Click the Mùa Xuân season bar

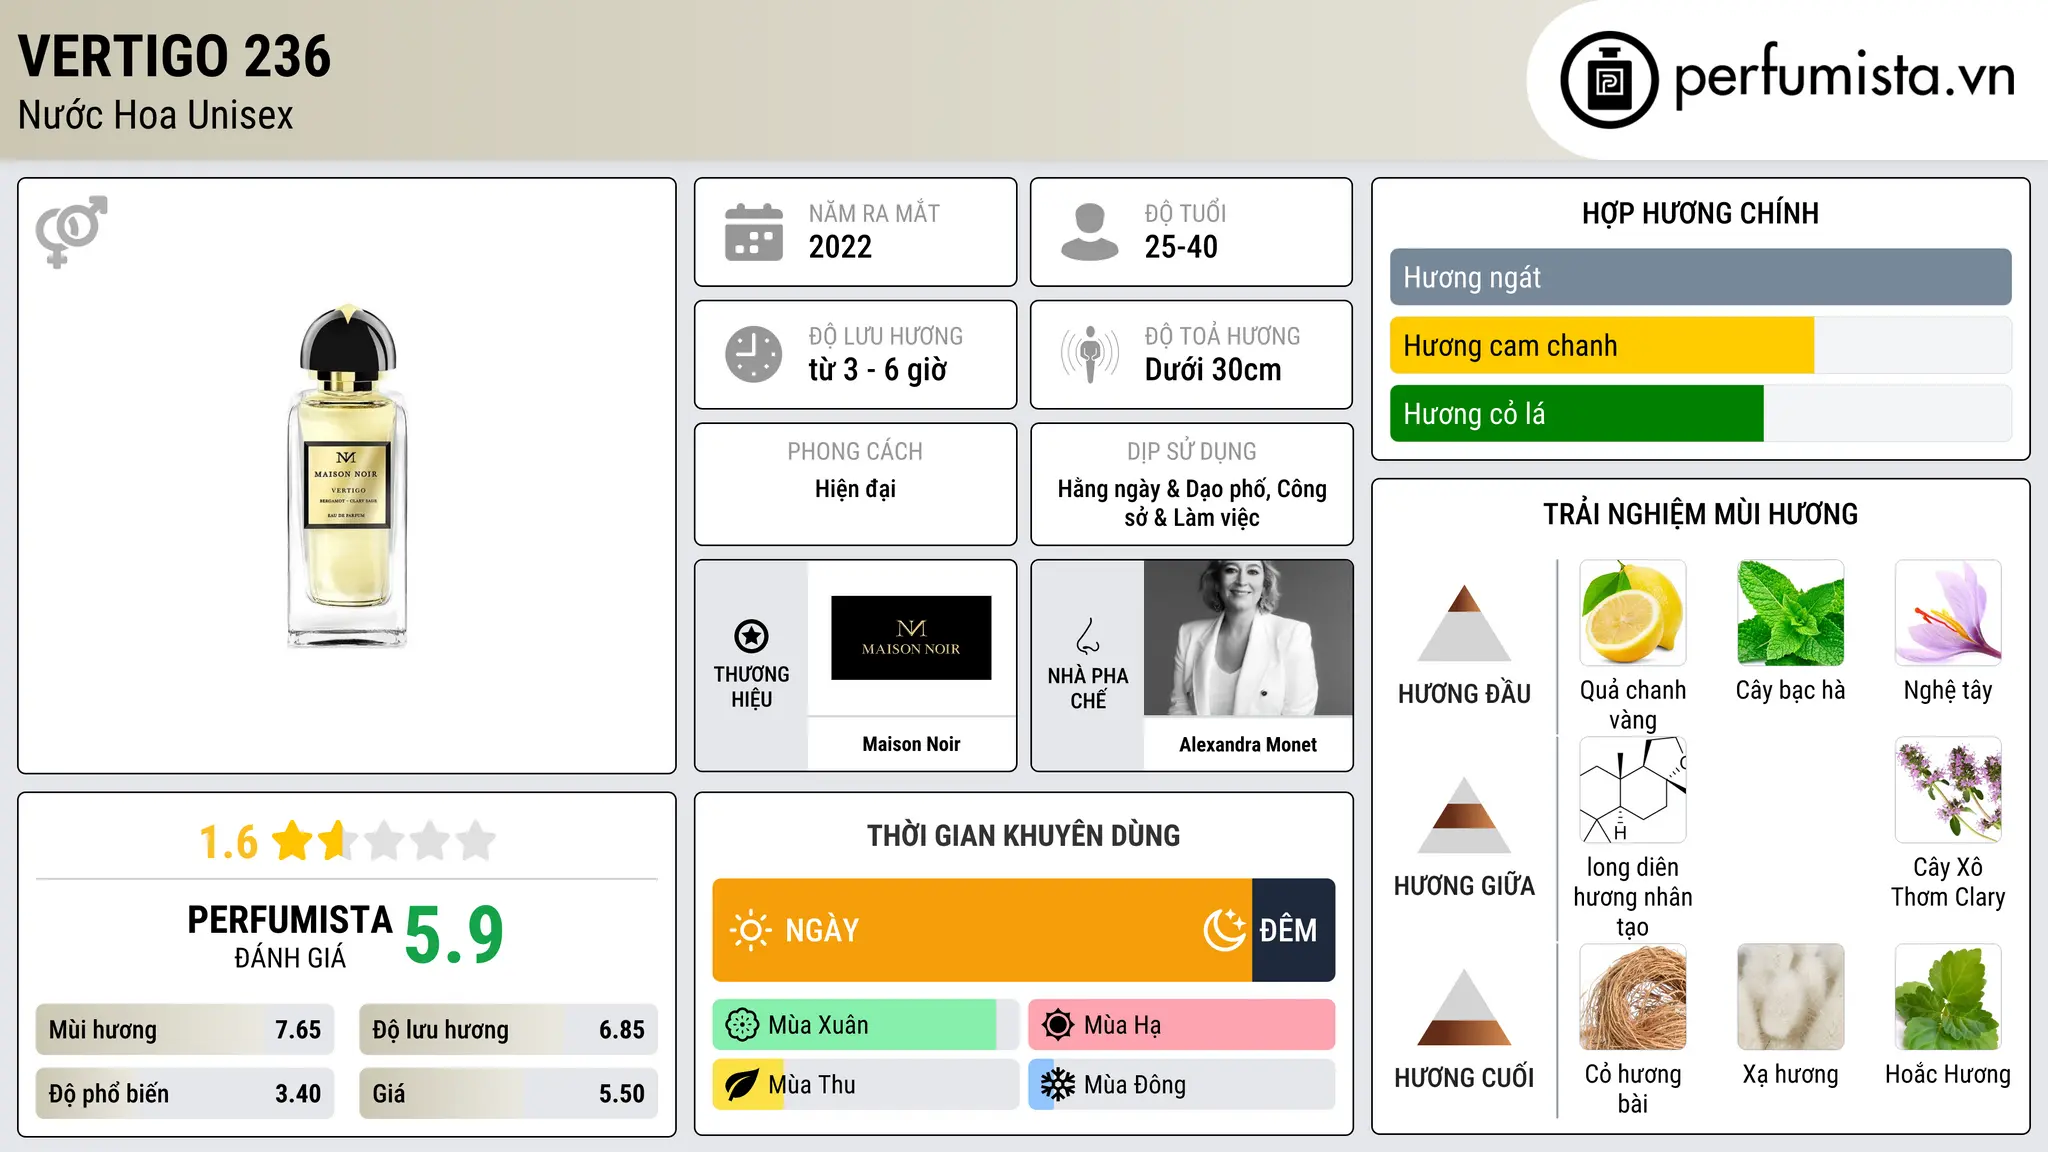(866, 1025)
